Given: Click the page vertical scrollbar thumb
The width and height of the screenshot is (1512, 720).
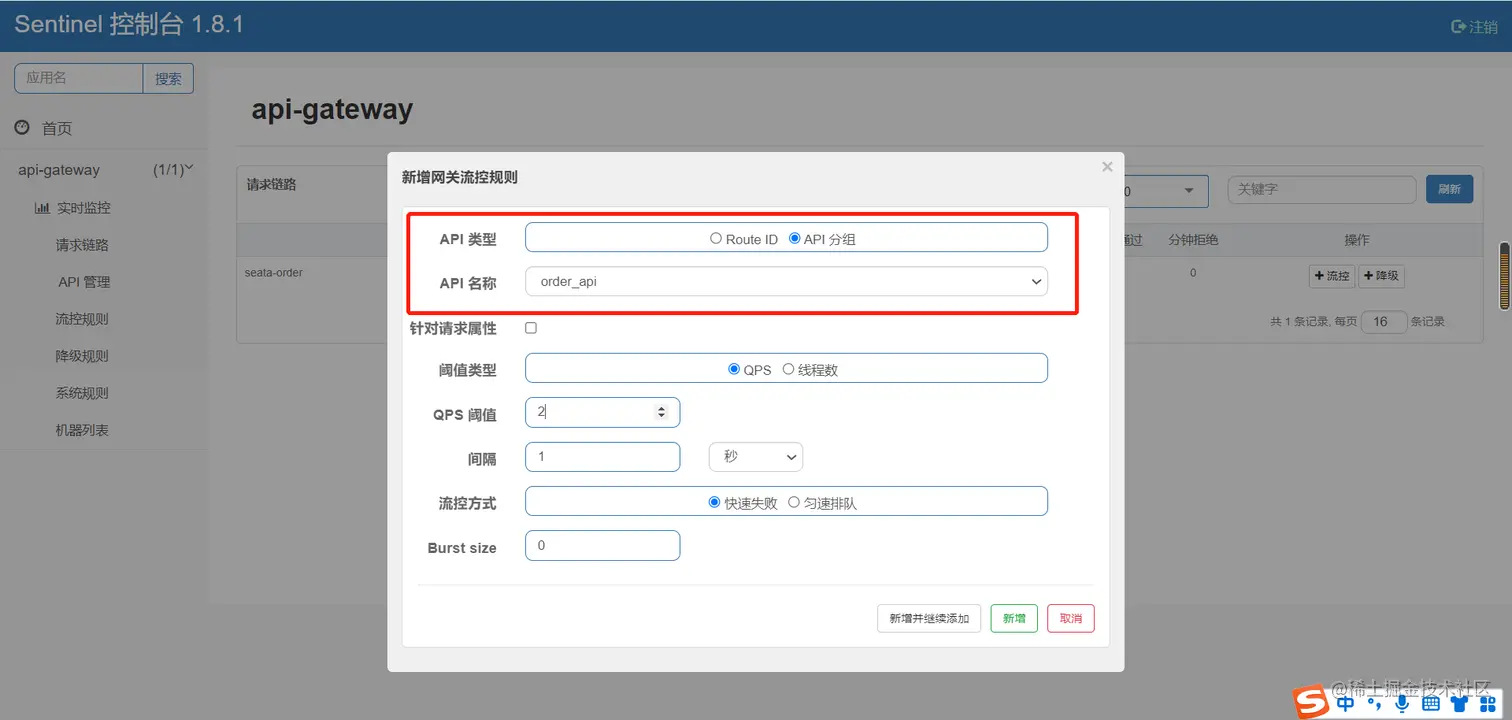Looking at the screenshot, I should pos(1505,276).
